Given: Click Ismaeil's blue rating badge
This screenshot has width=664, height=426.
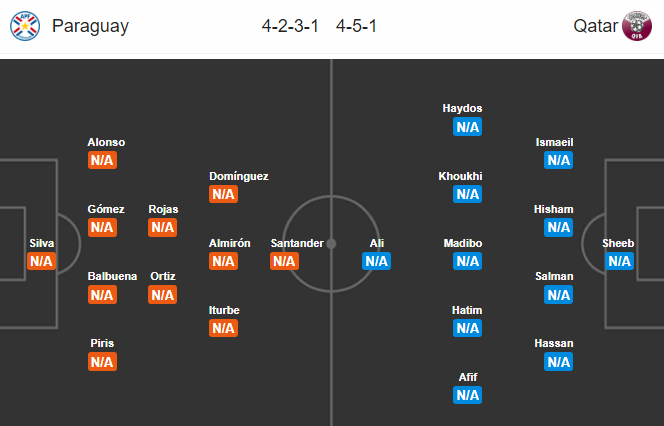Looking at the screenshot, I should (x=559, y=160).
